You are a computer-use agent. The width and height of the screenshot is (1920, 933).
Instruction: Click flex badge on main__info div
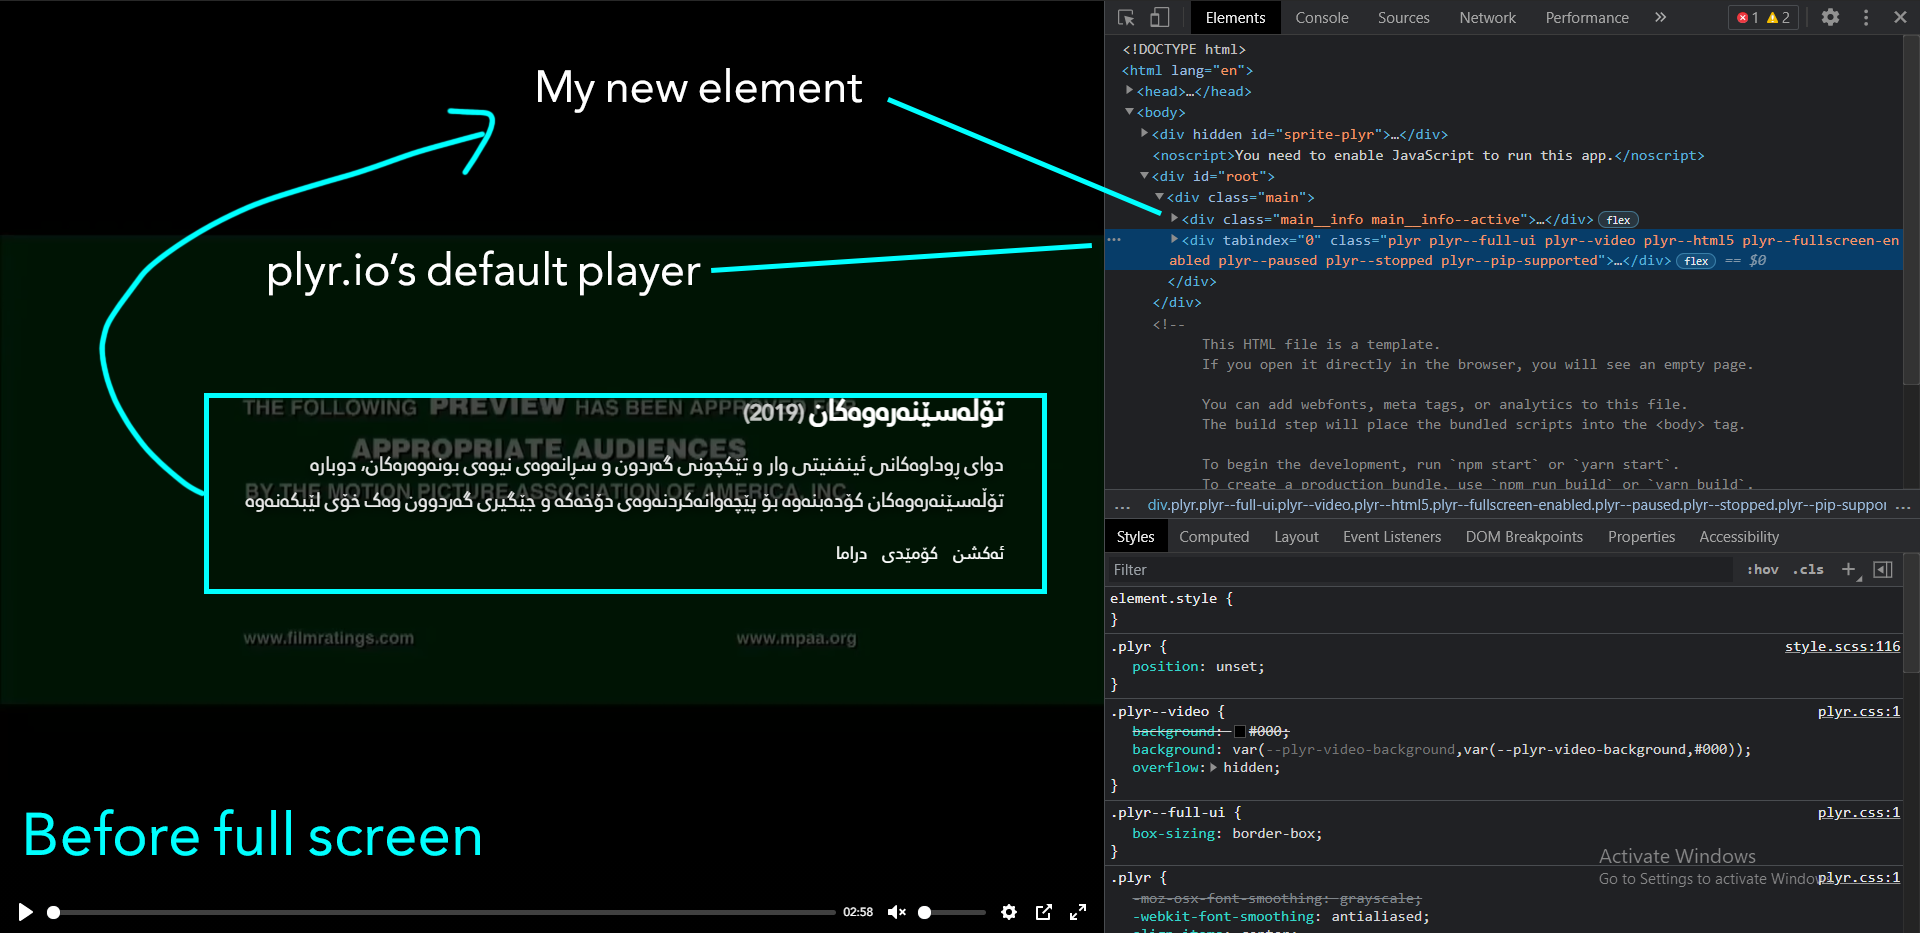click(1619, 220)
